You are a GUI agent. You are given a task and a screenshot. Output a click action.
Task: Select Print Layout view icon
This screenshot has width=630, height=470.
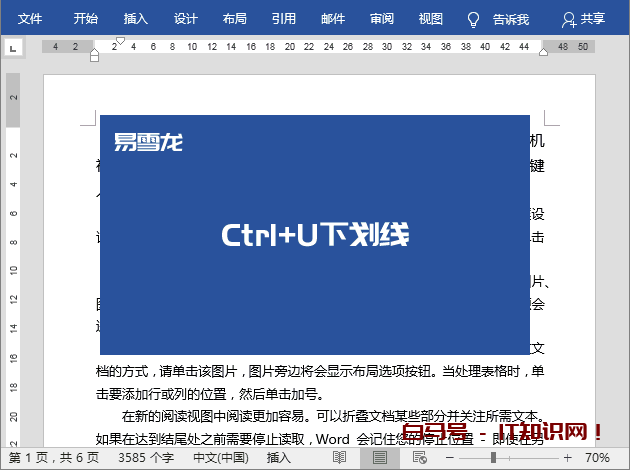(379, 457)
